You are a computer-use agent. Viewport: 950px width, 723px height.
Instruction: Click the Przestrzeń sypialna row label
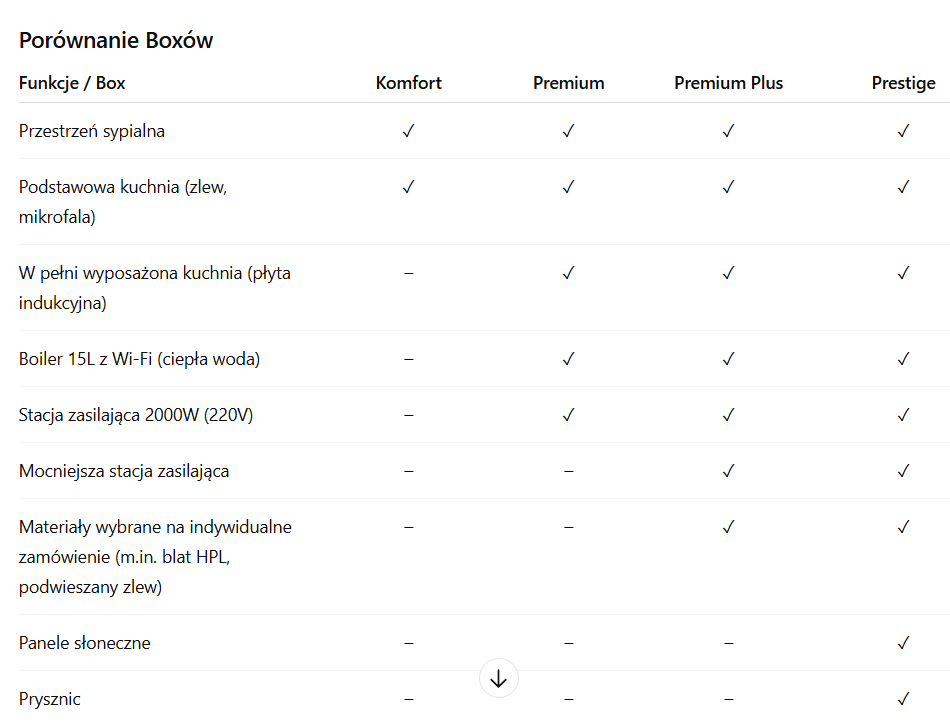92,131
